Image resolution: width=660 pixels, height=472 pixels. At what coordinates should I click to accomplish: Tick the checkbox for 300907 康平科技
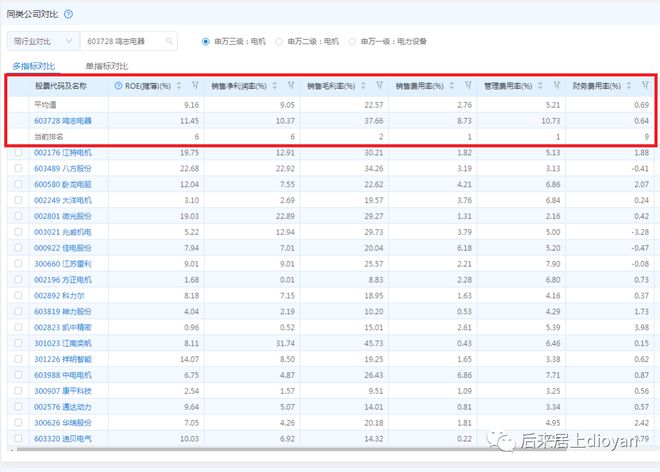19,391
